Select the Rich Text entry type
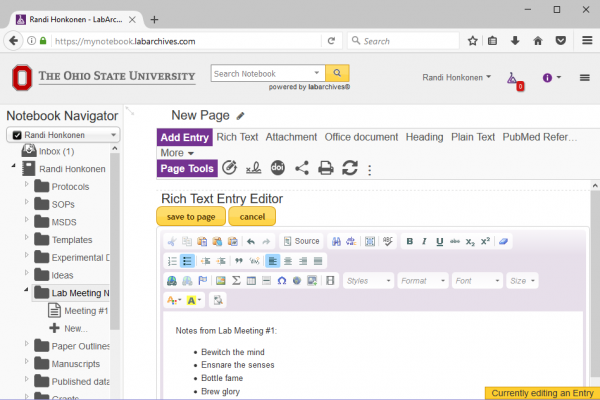Viewport: 600px width, 400px height. [237, 137]
